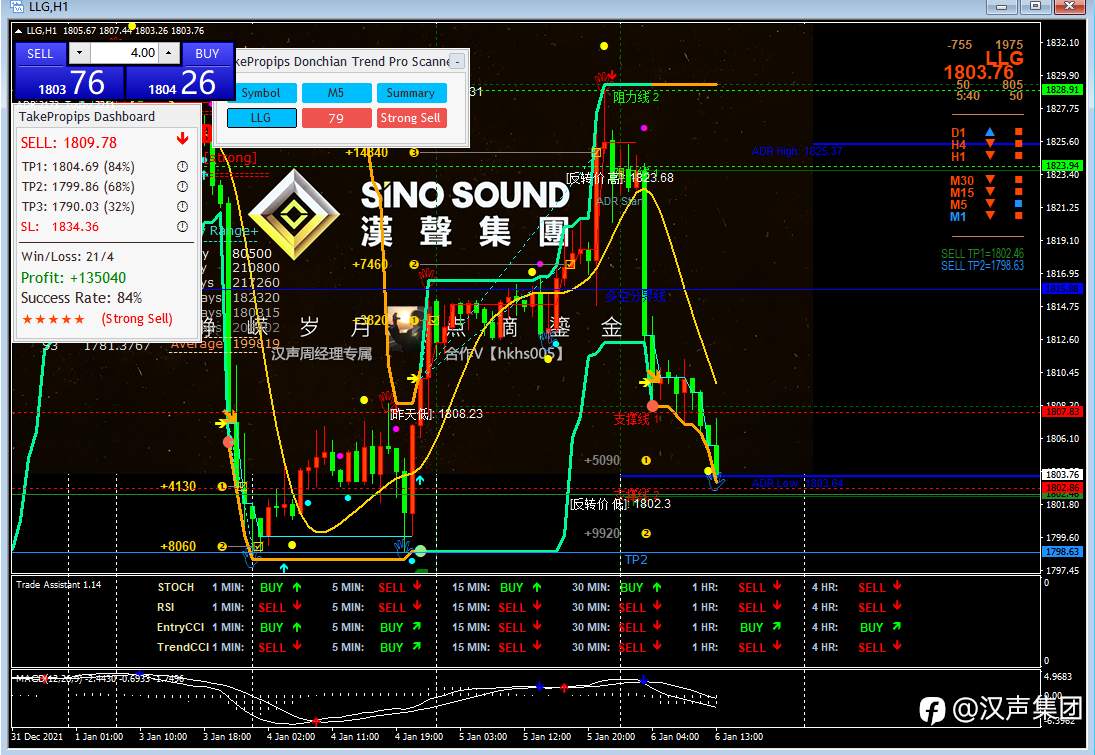The height and width of the screenshot is (755, 1095).
Task: Click the EntryCCI 1 HR BUY cell
Action: tap(760, 627)
